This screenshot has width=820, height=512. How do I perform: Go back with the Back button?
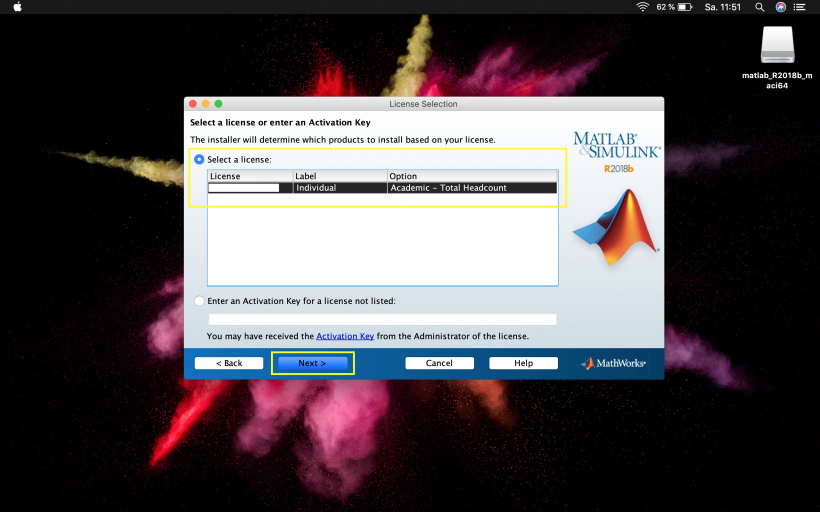(x=229, y=363)
